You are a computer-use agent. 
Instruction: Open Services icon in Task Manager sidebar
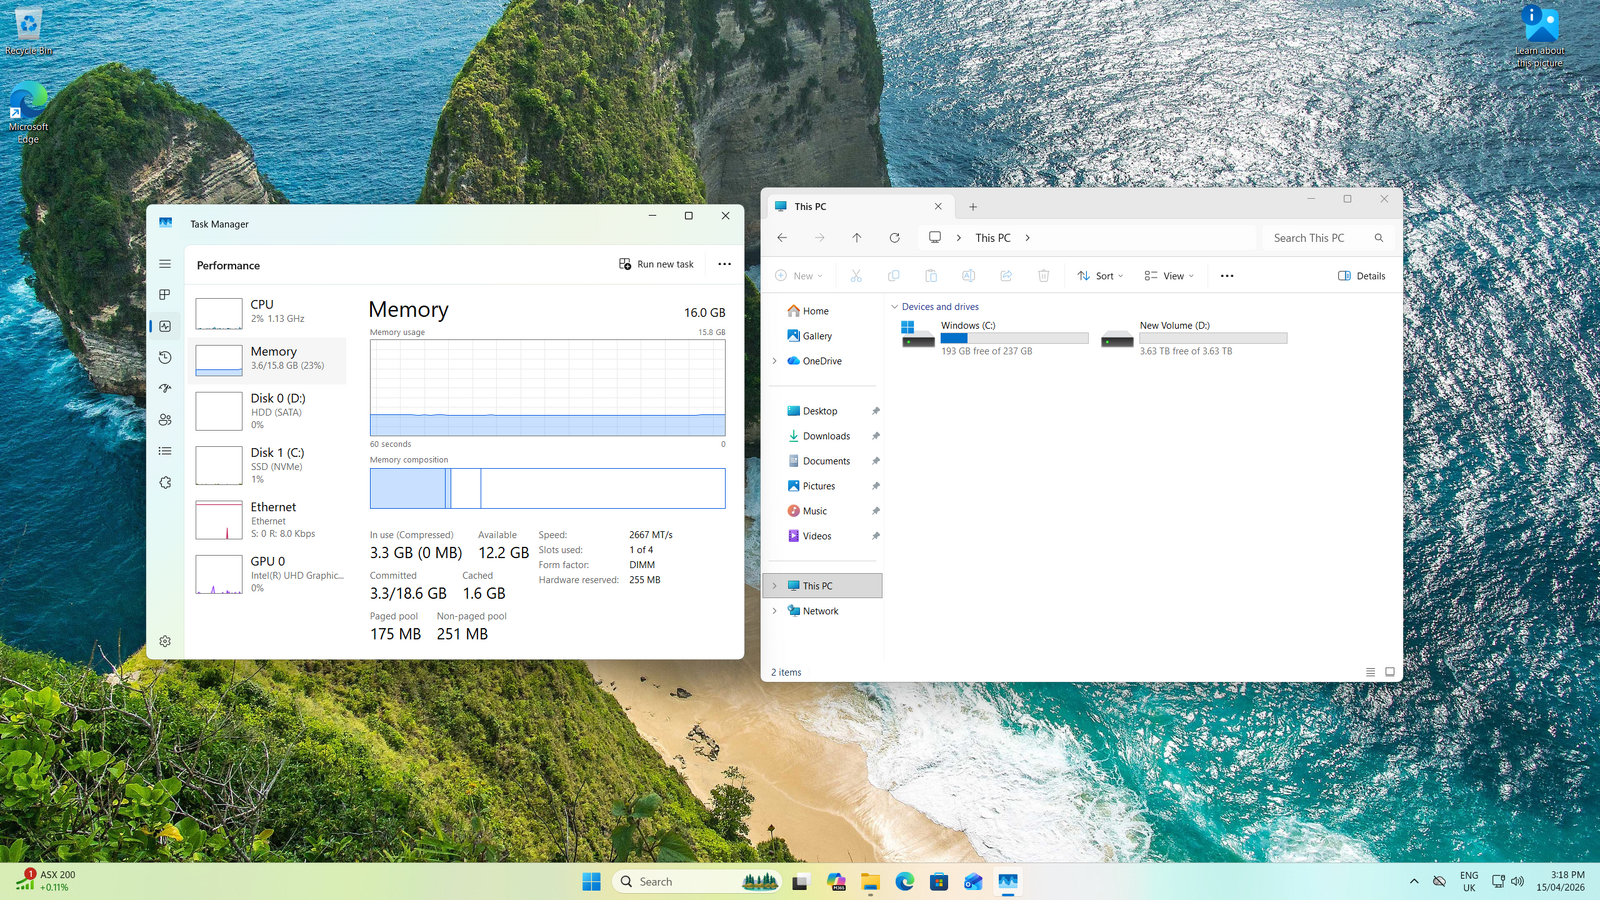coord(165,482)
